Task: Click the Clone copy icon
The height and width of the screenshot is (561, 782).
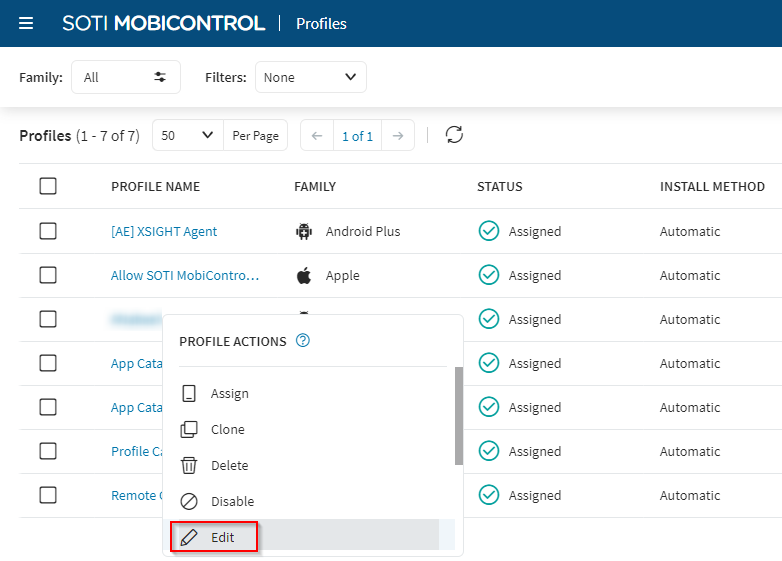Action: (x=189, y=429)
